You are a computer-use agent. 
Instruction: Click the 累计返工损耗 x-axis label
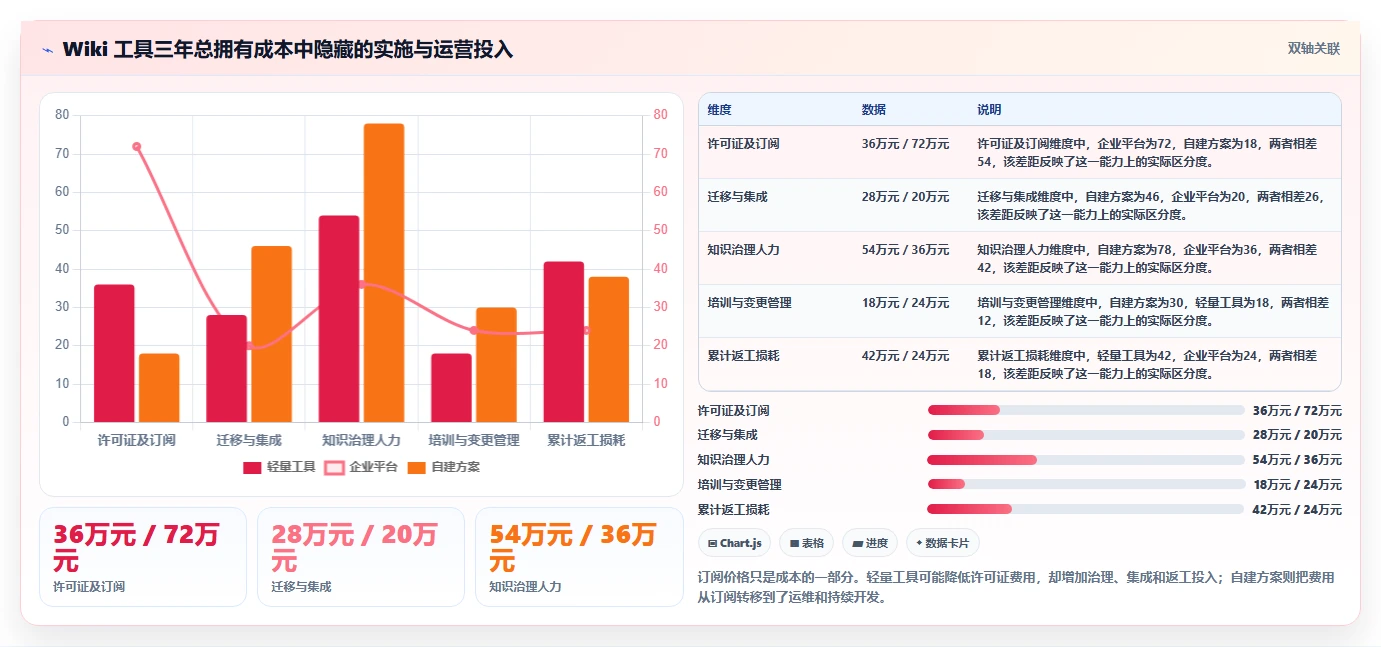(586, 440)
